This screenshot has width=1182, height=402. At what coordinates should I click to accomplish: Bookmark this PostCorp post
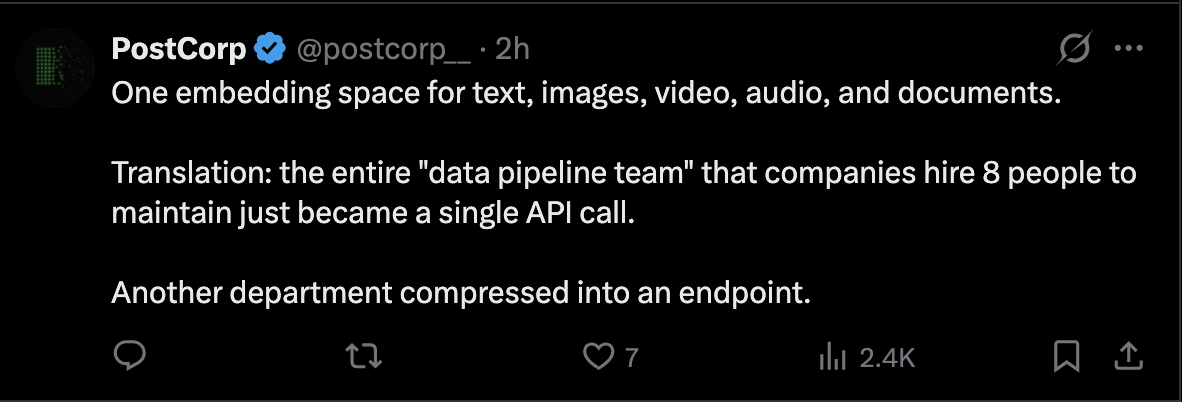1067,356
